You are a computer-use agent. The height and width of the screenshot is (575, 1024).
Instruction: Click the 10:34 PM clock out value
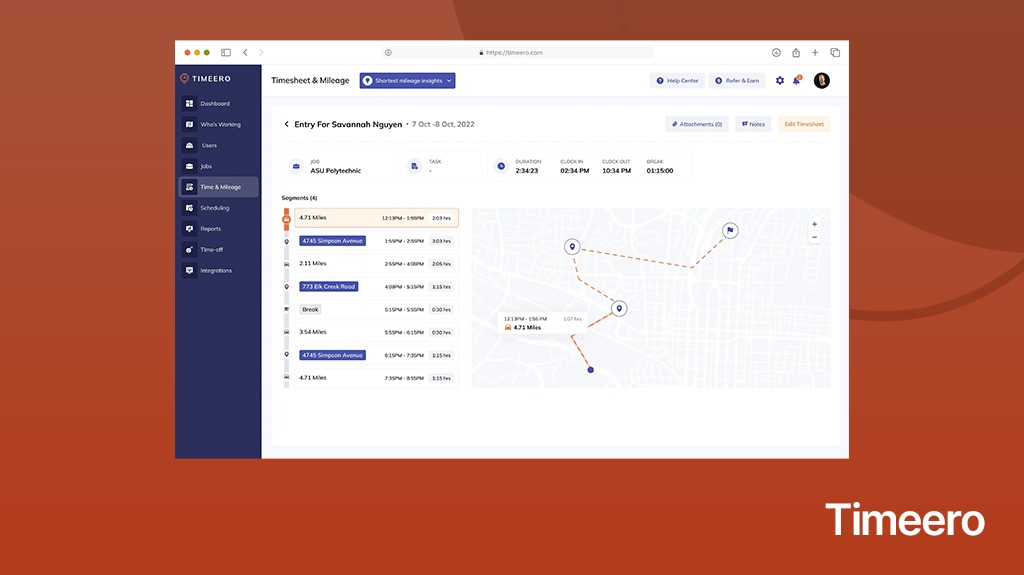coord(616,171)
